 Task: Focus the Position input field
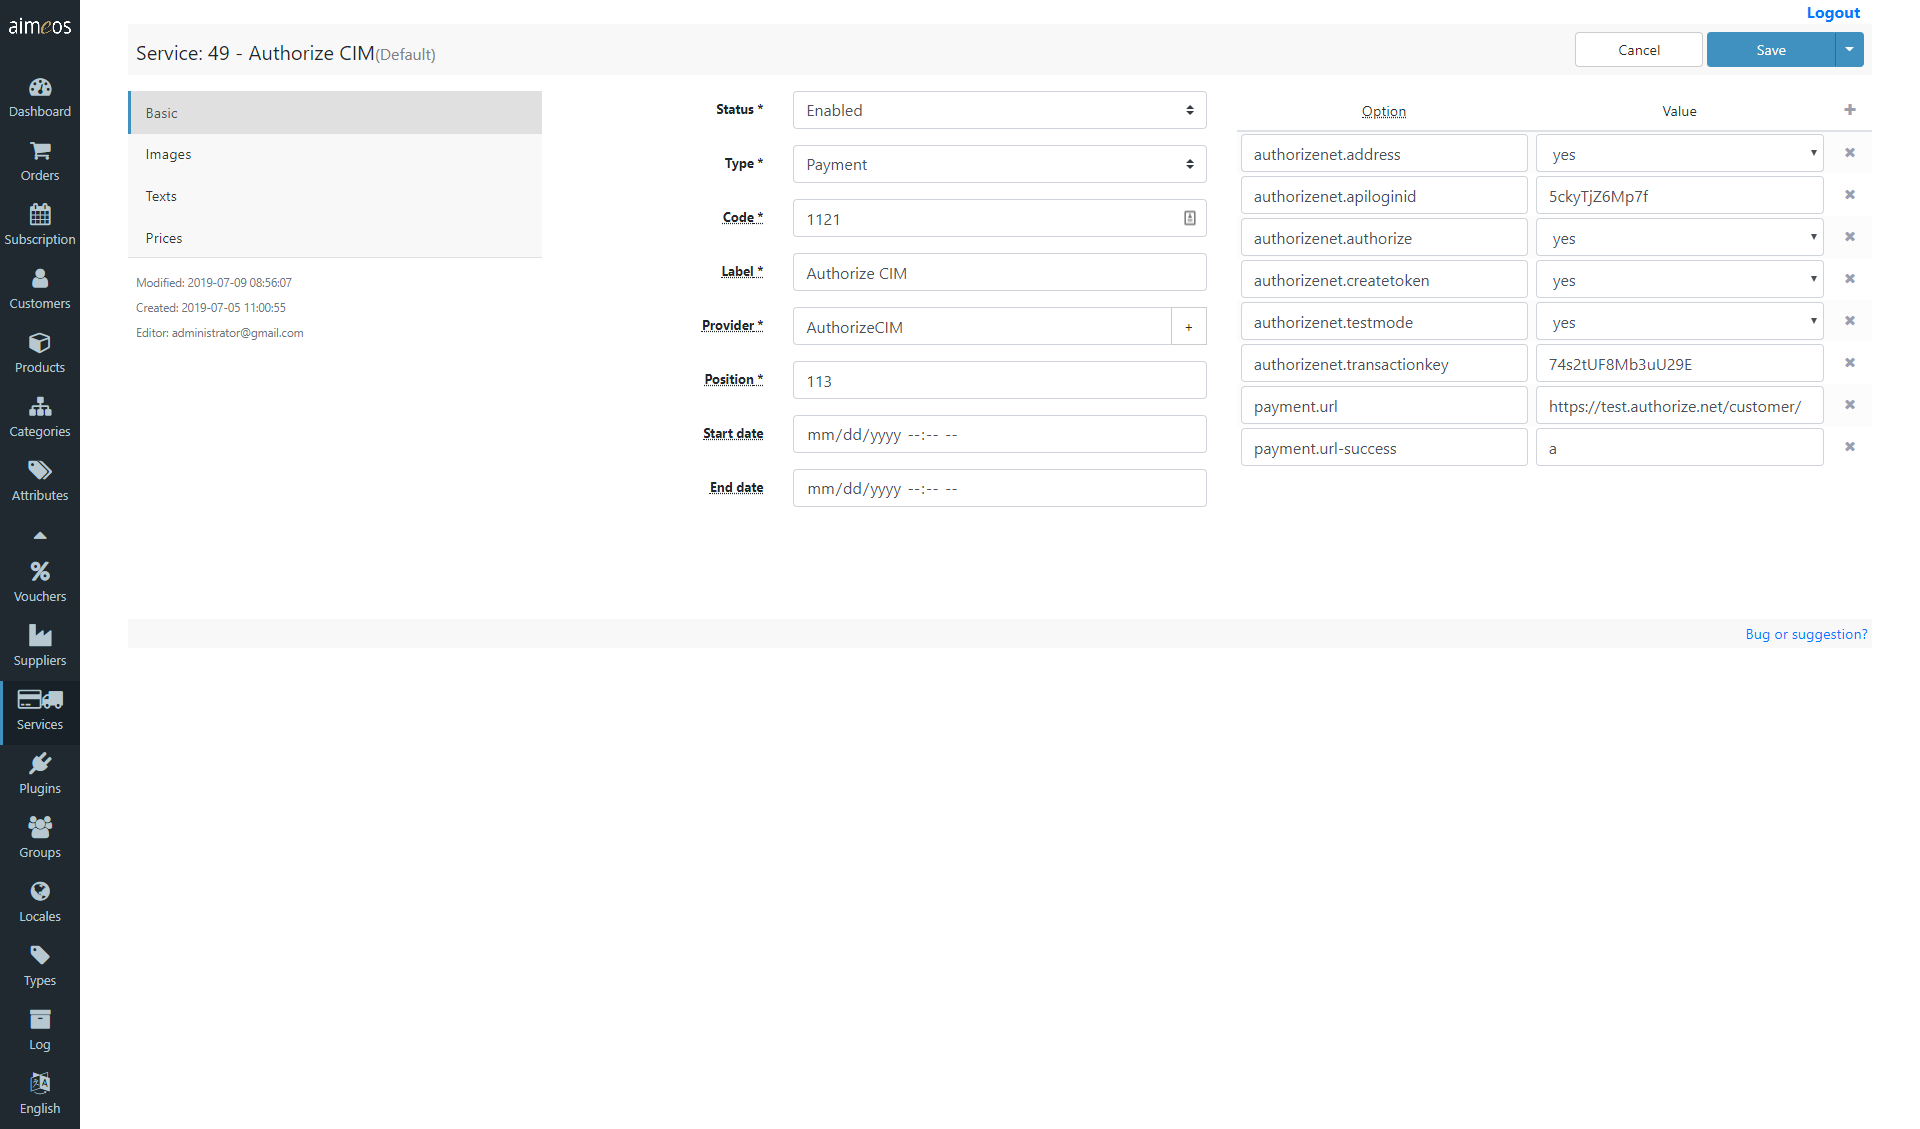pyautogui.click(x=999, y=380)
